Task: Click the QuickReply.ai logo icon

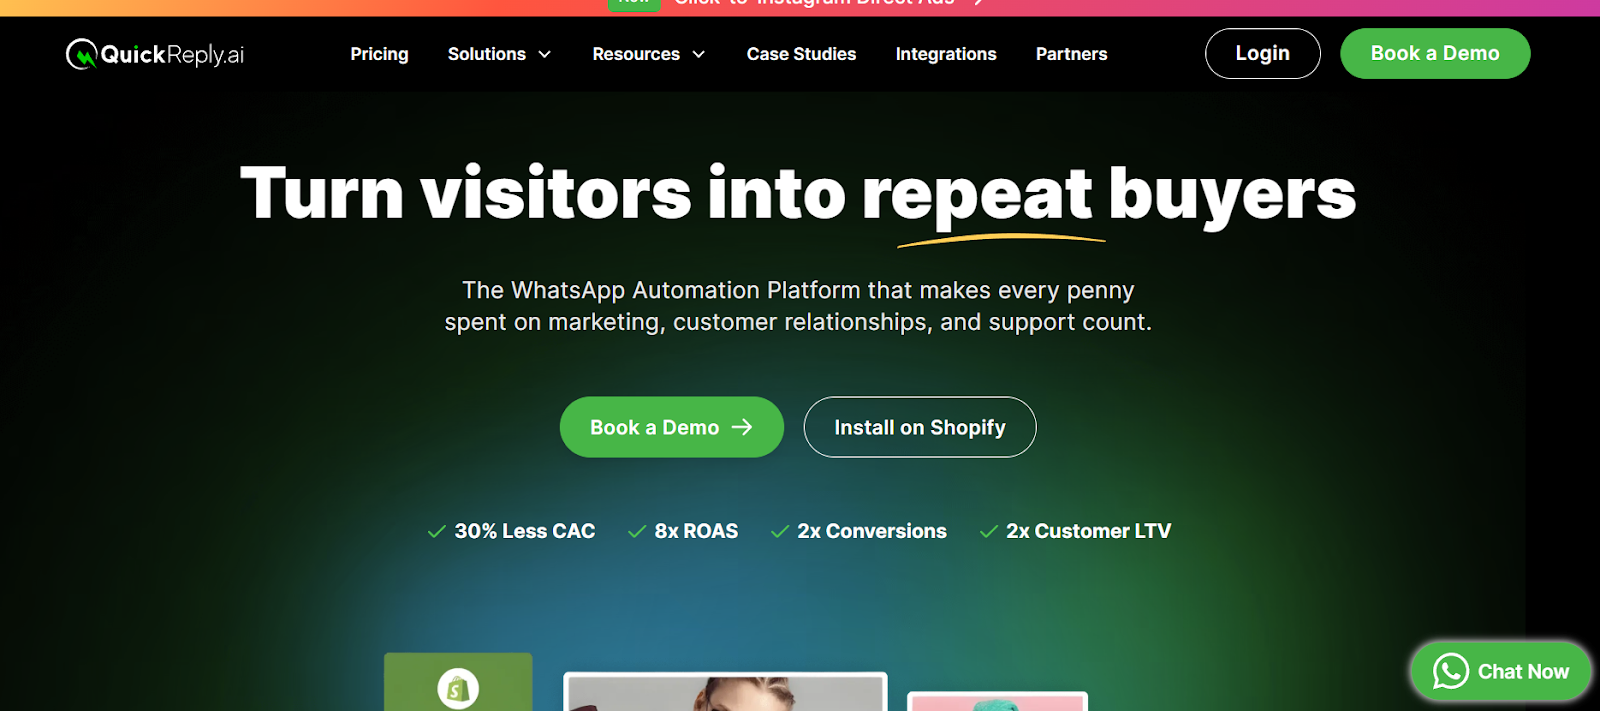Action: click(81, 54)
